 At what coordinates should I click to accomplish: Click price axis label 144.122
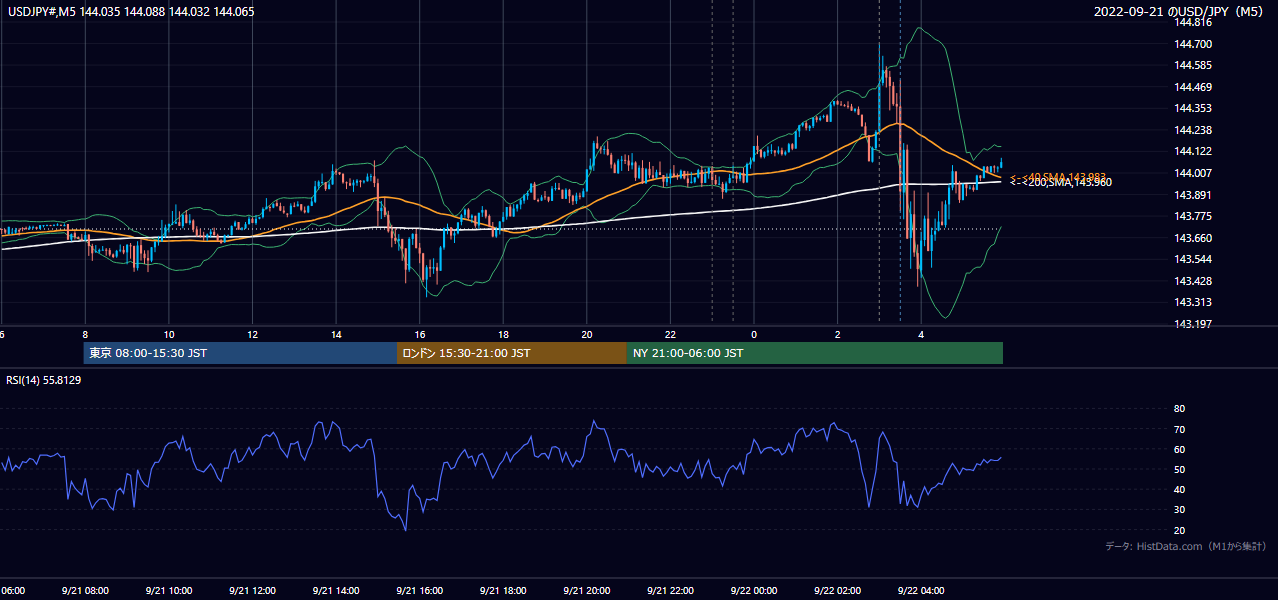pos(1192,151)
